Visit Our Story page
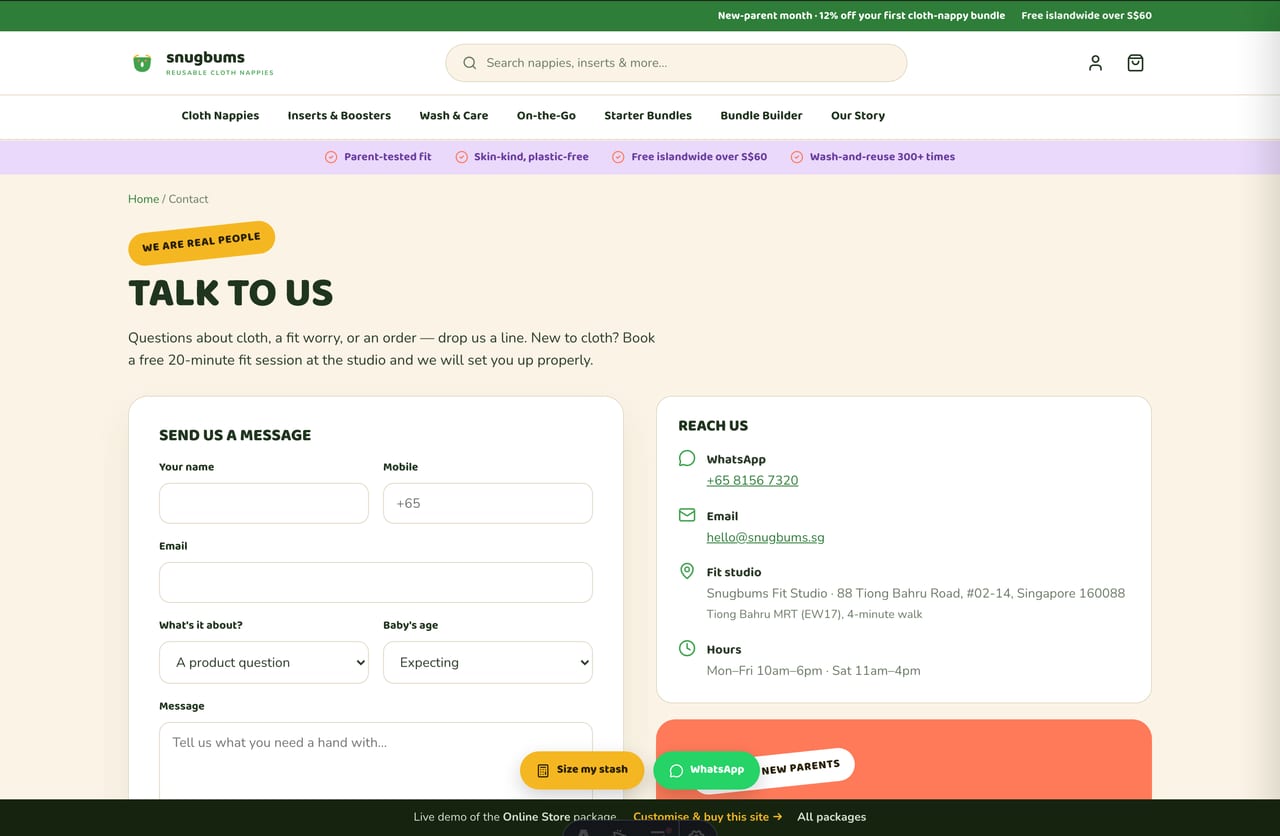 coord(858,116)
